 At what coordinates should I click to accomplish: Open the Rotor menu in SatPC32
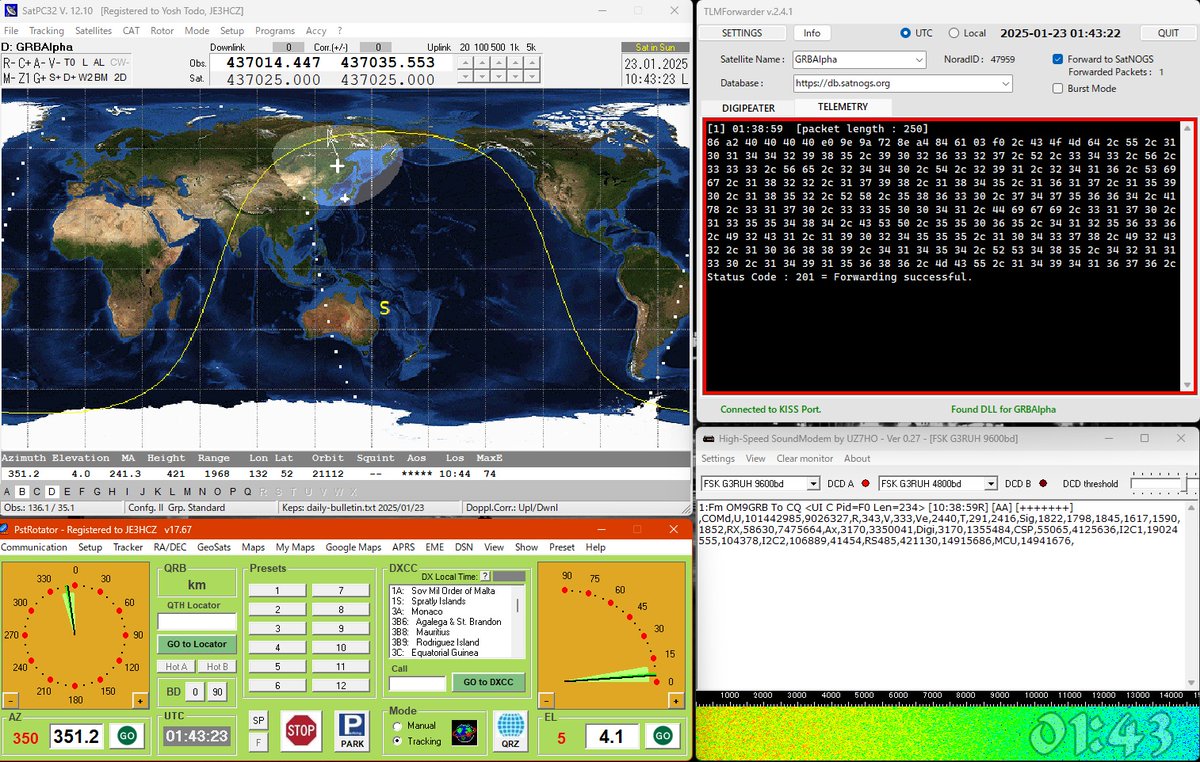pos(162,31)
